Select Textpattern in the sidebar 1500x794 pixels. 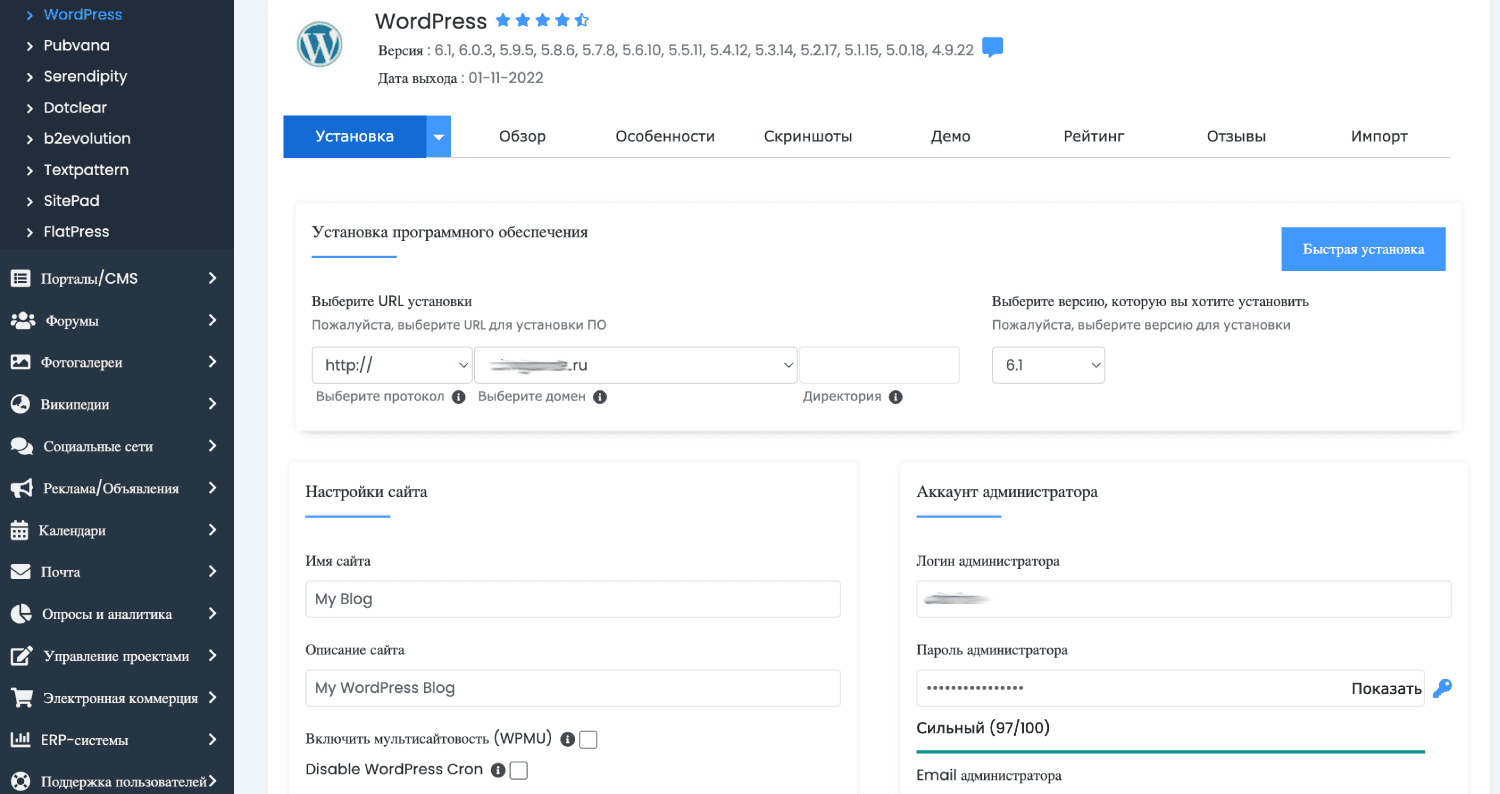click(86, 170)
